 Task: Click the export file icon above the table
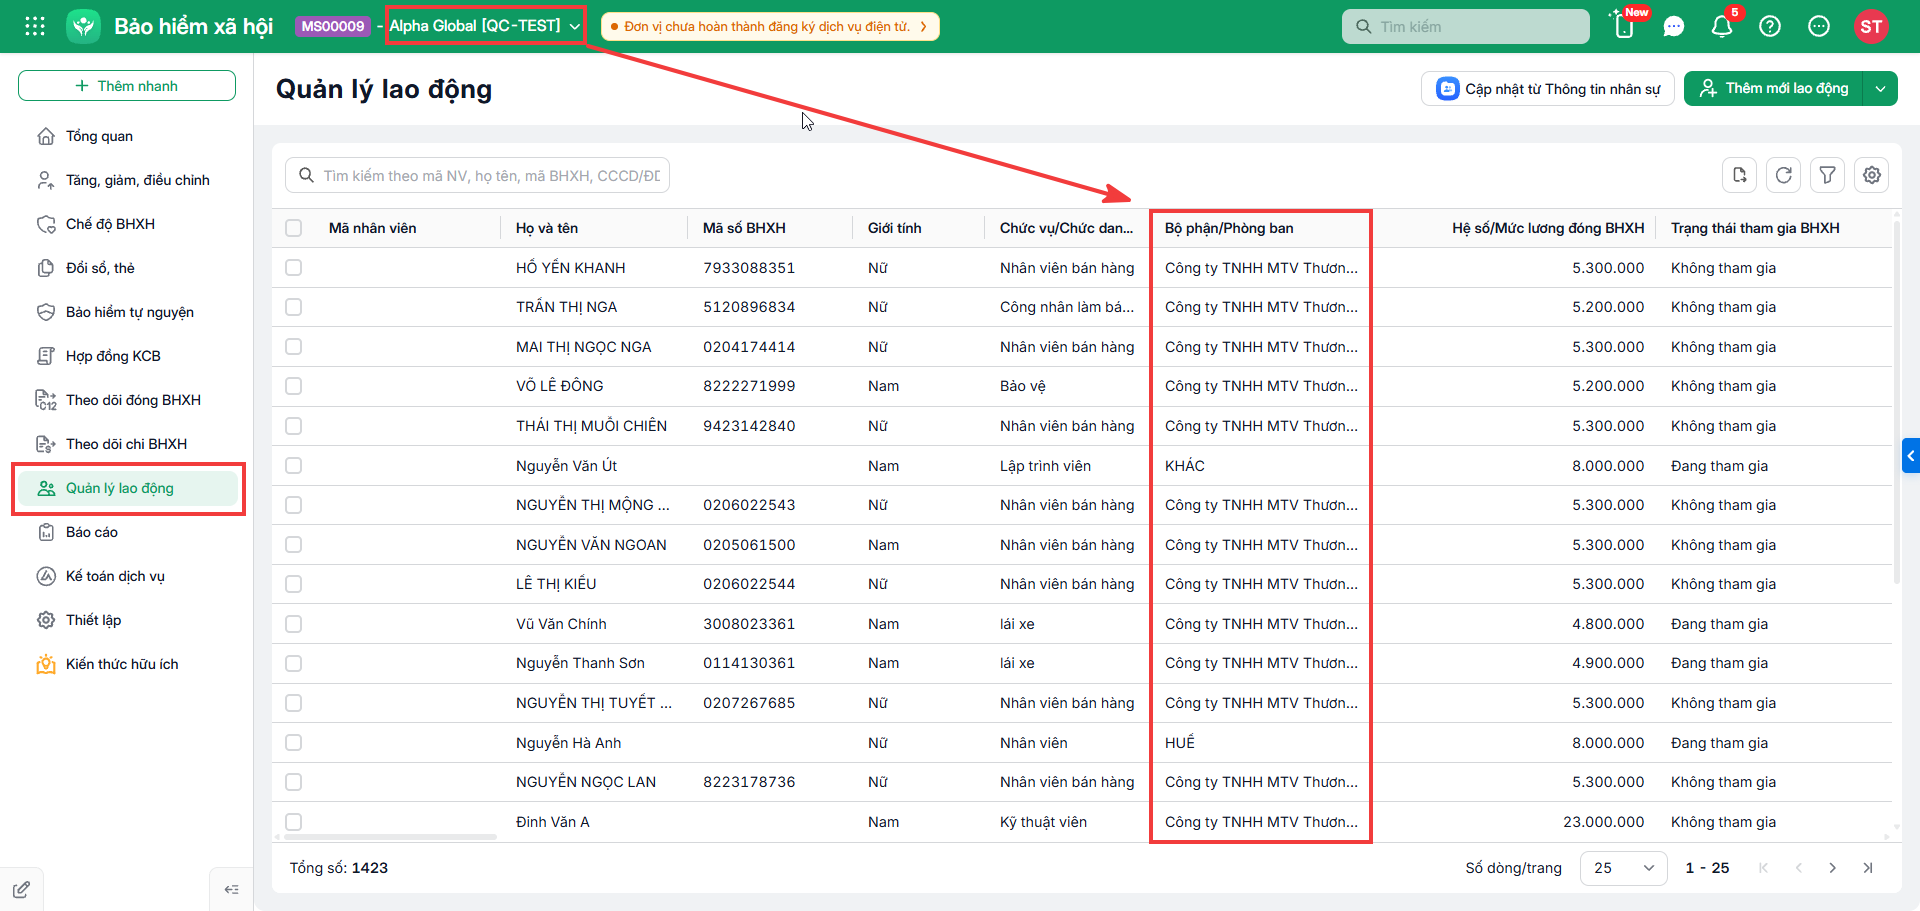tap(1740, 175)
